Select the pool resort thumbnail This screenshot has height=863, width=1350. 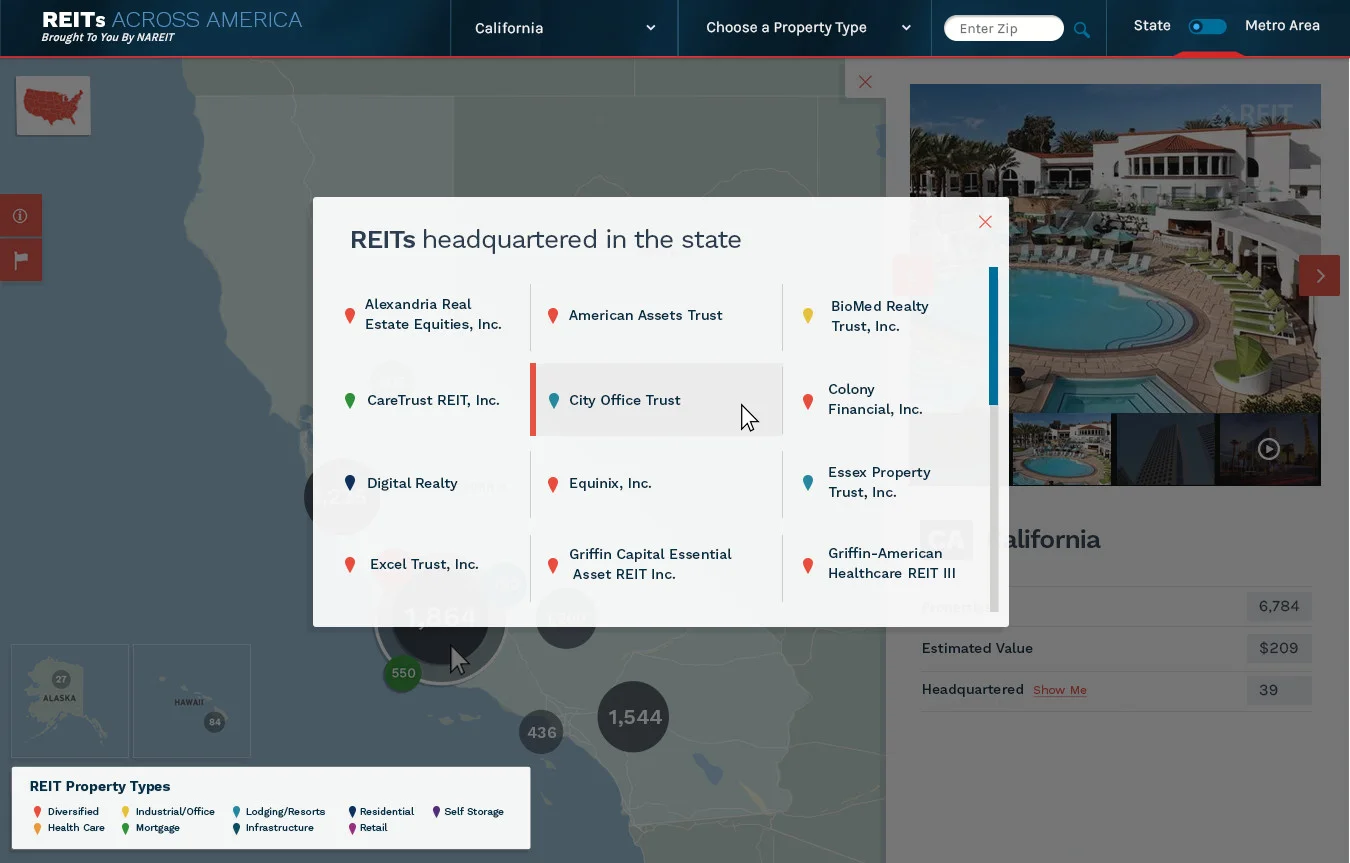[x=1061, y=449]
